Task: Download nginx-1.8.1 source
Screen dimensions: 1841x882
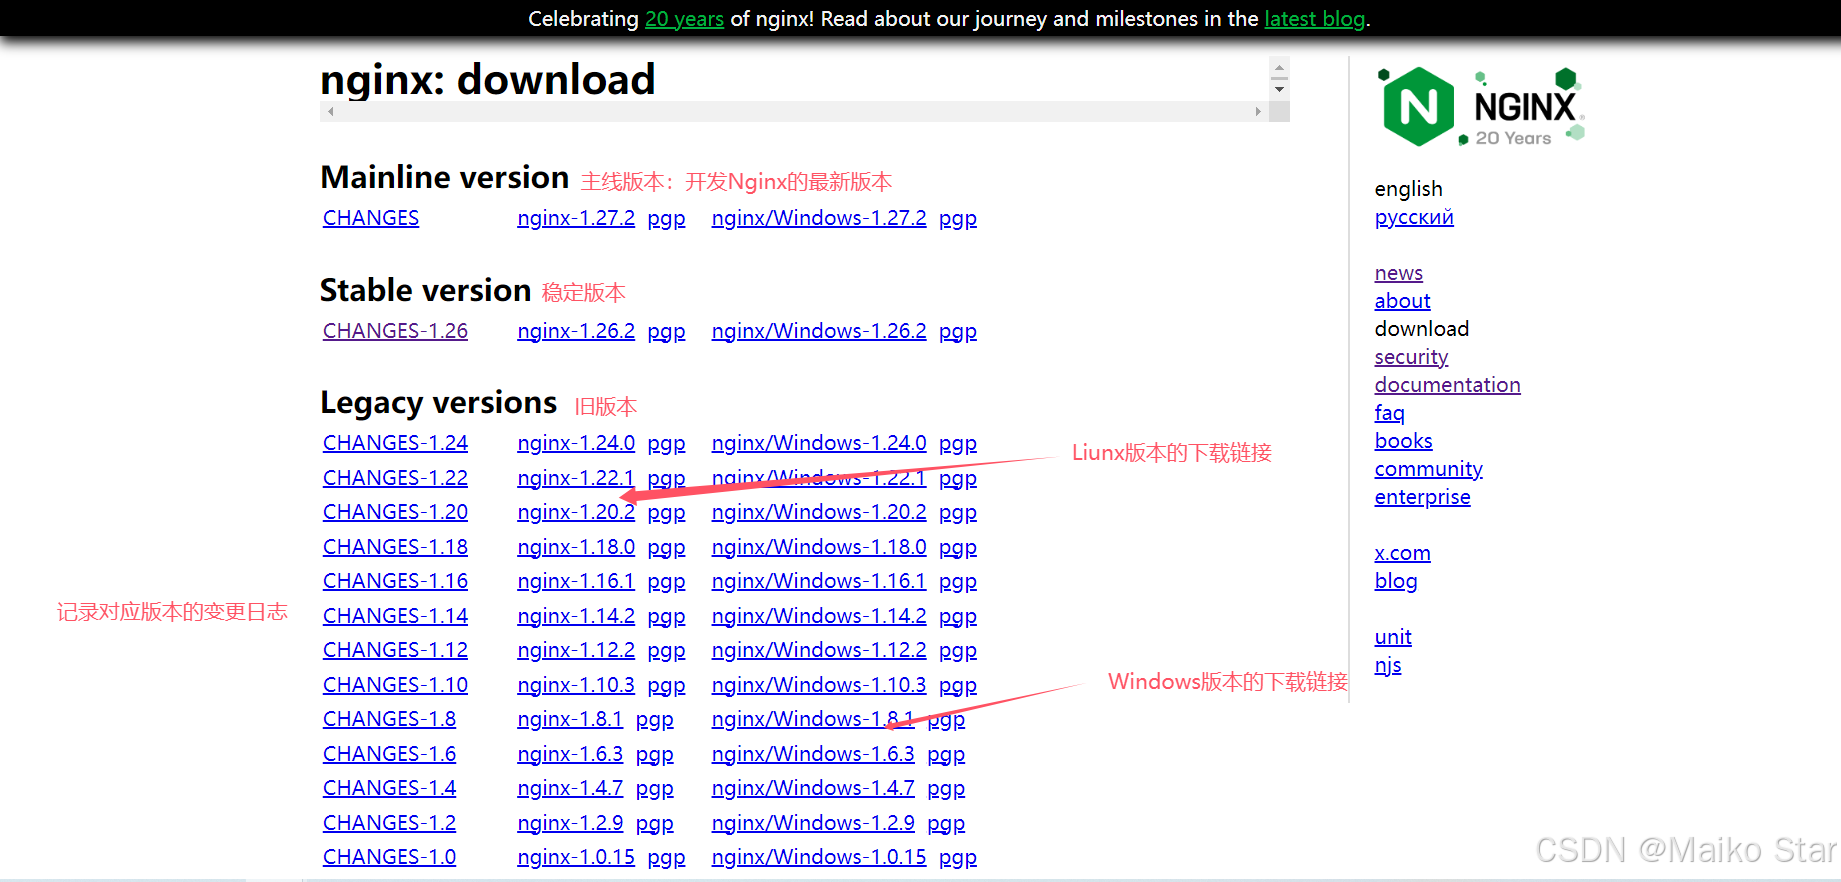Action: (x=570, y=719)
